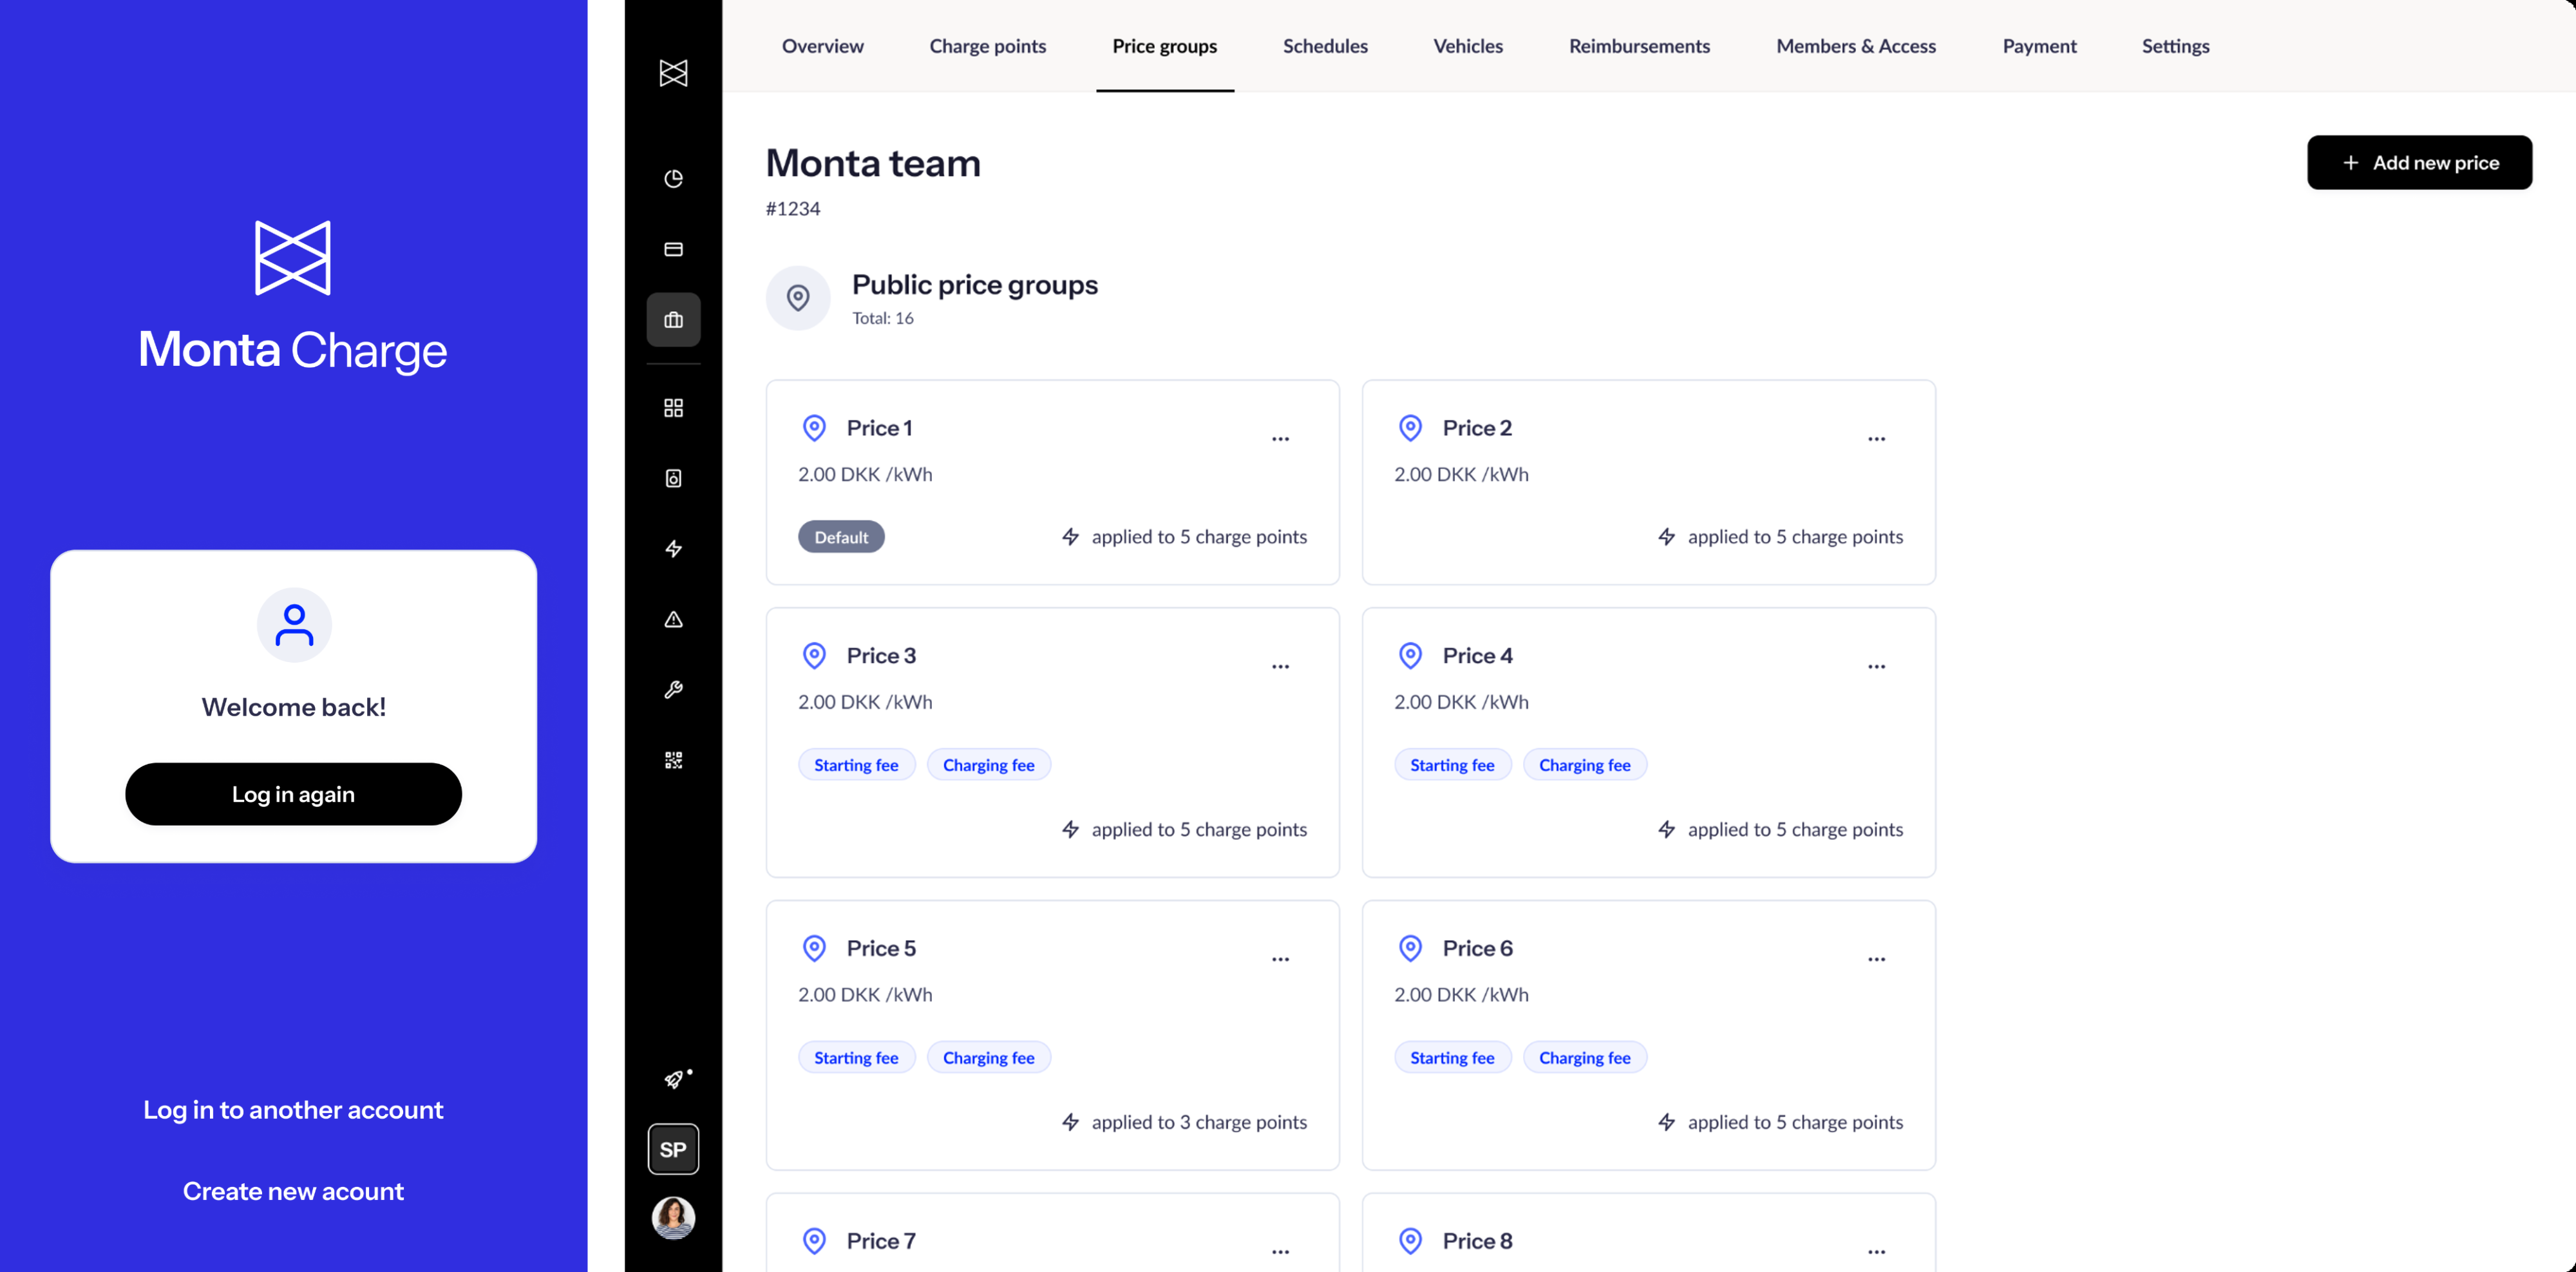Open the Price 5 more options menu

pos(1280,959)
